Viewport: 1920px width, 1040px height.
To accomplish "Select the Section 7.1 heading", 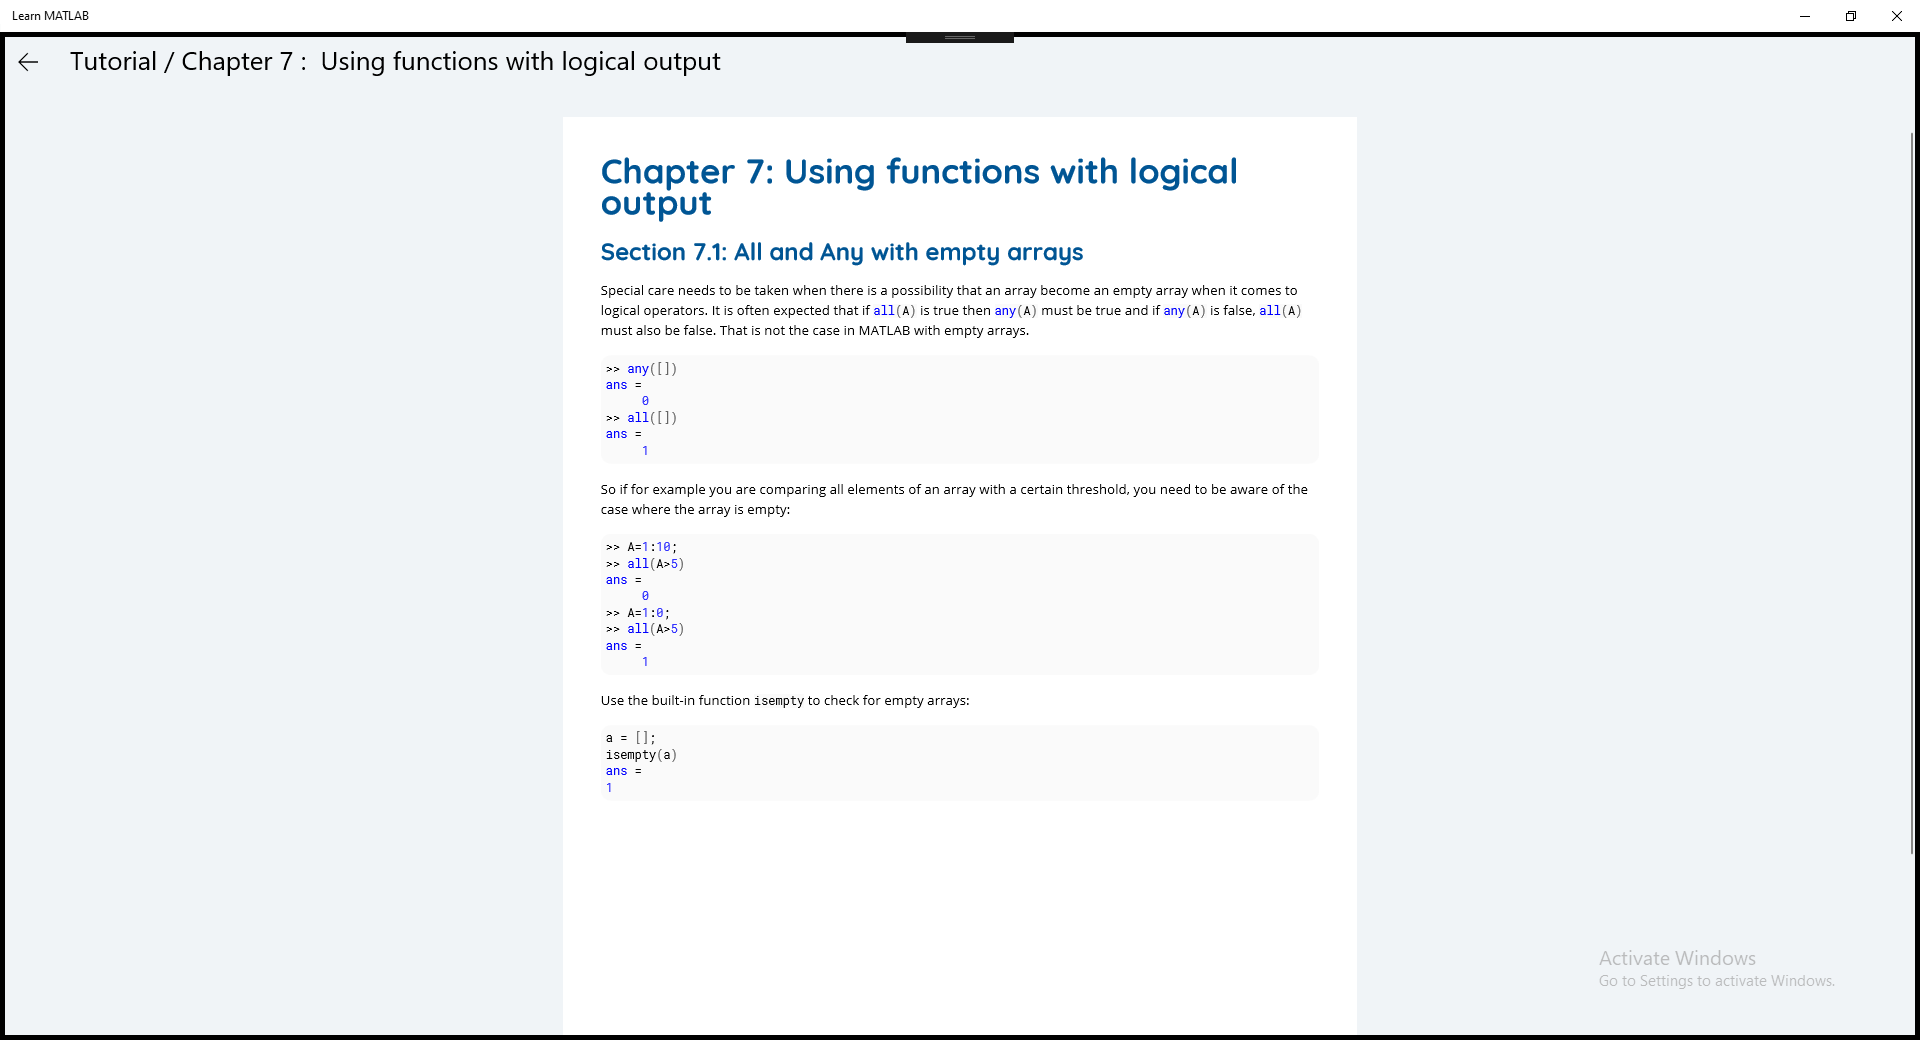I will coord(841,252).
